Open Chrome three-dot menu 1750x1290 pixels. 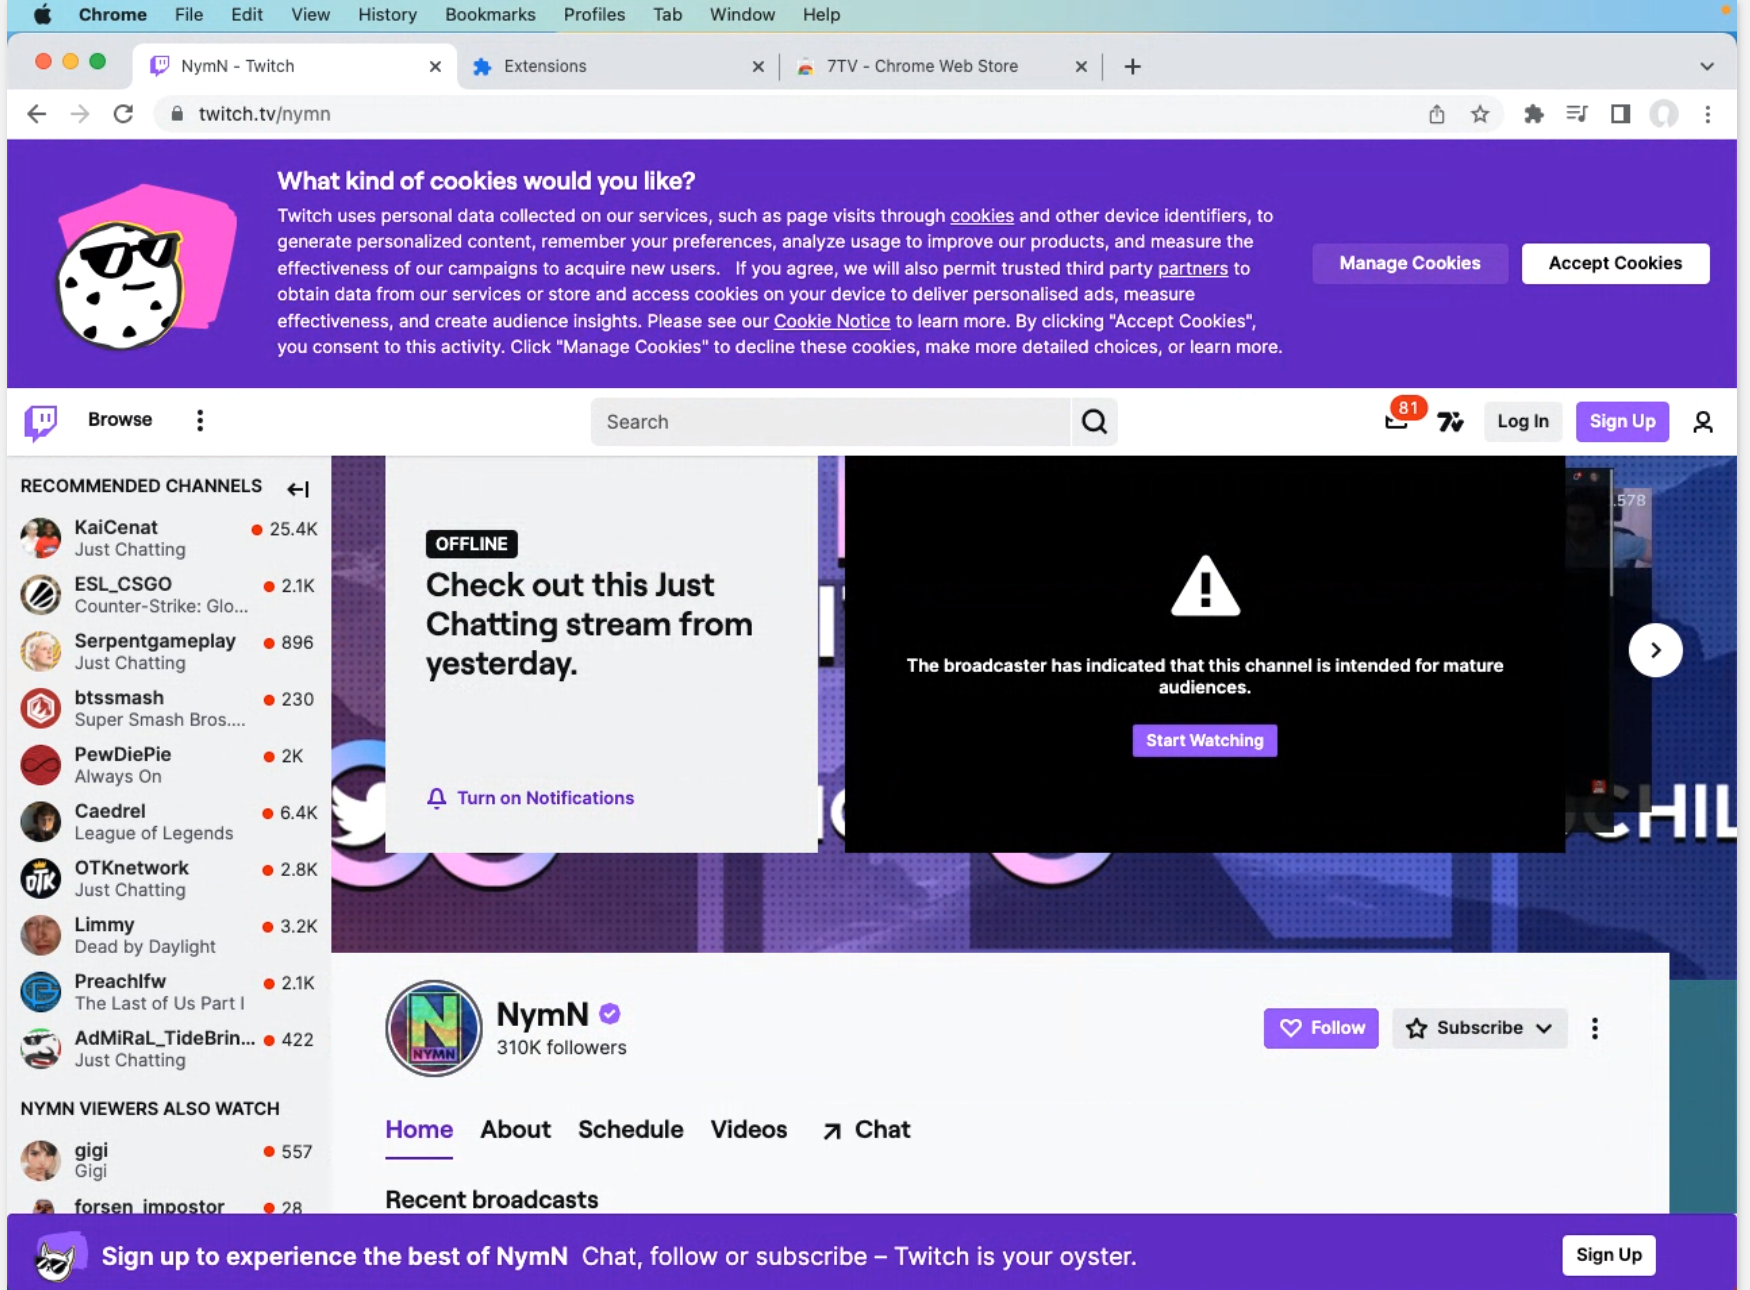click(1708, 114)
